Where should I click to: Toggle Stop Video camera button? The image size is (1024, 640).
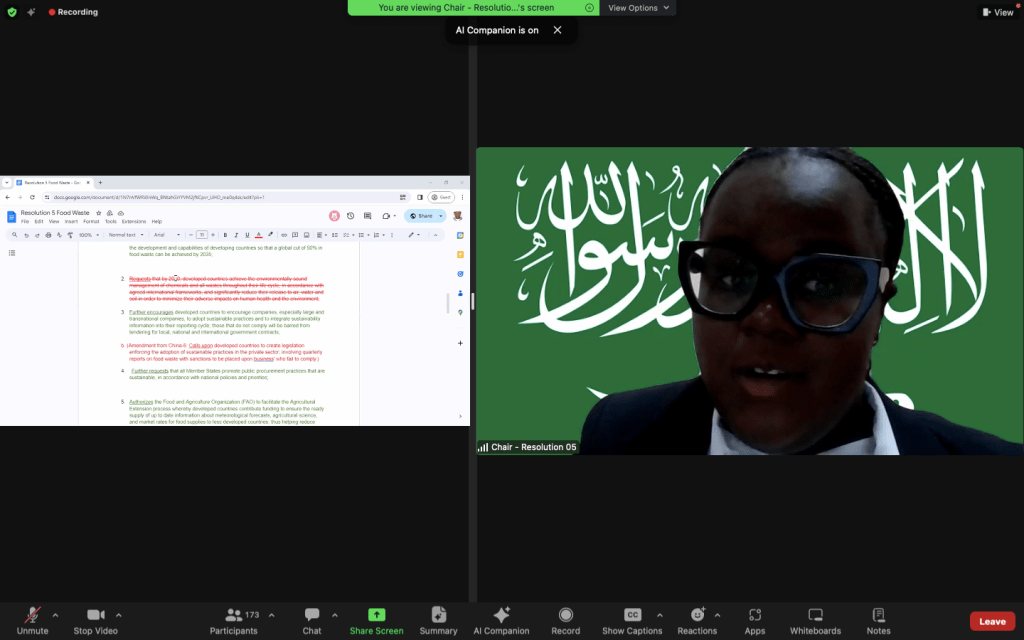(x=95, y=620)
